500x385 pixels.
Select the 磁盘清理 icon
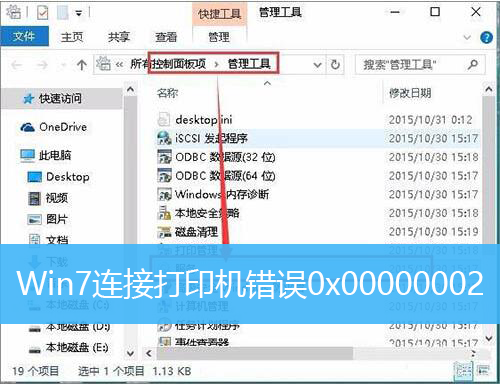point(164,231)
